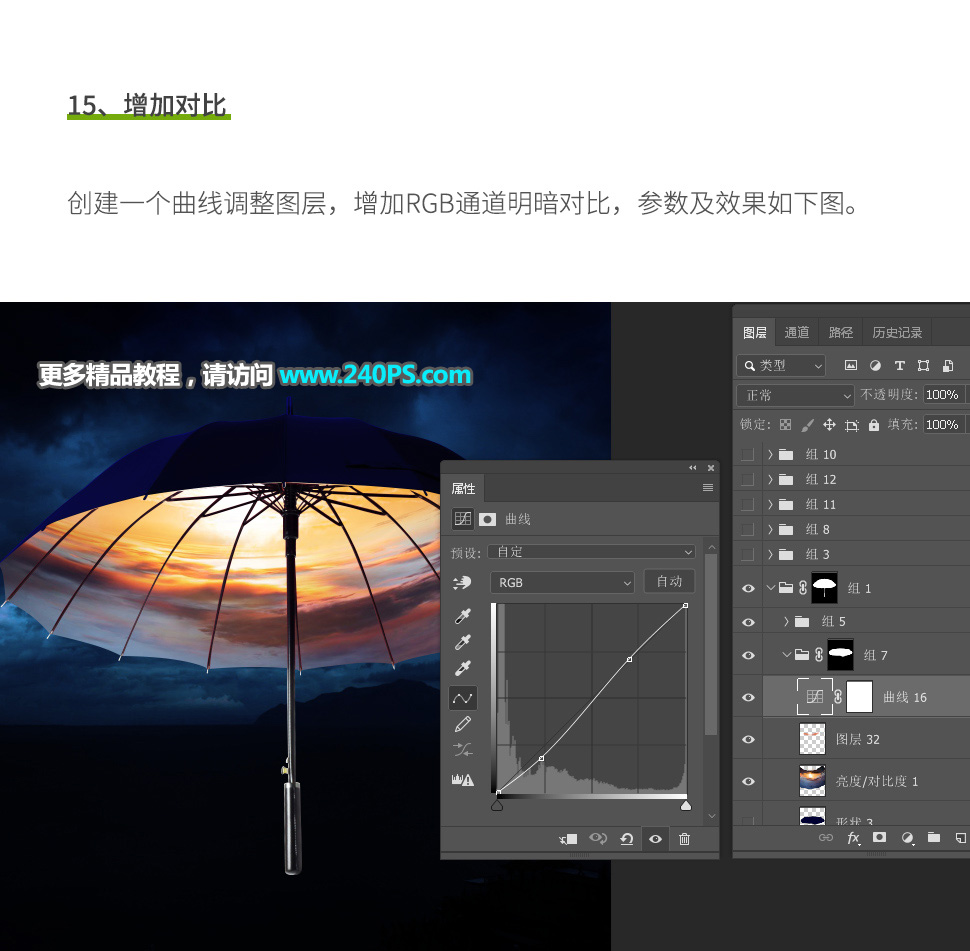Image resolution: width=970 pixels, height=951 pixels.
Task: Click the Link layers icon
Action: [x=825, y=838]
